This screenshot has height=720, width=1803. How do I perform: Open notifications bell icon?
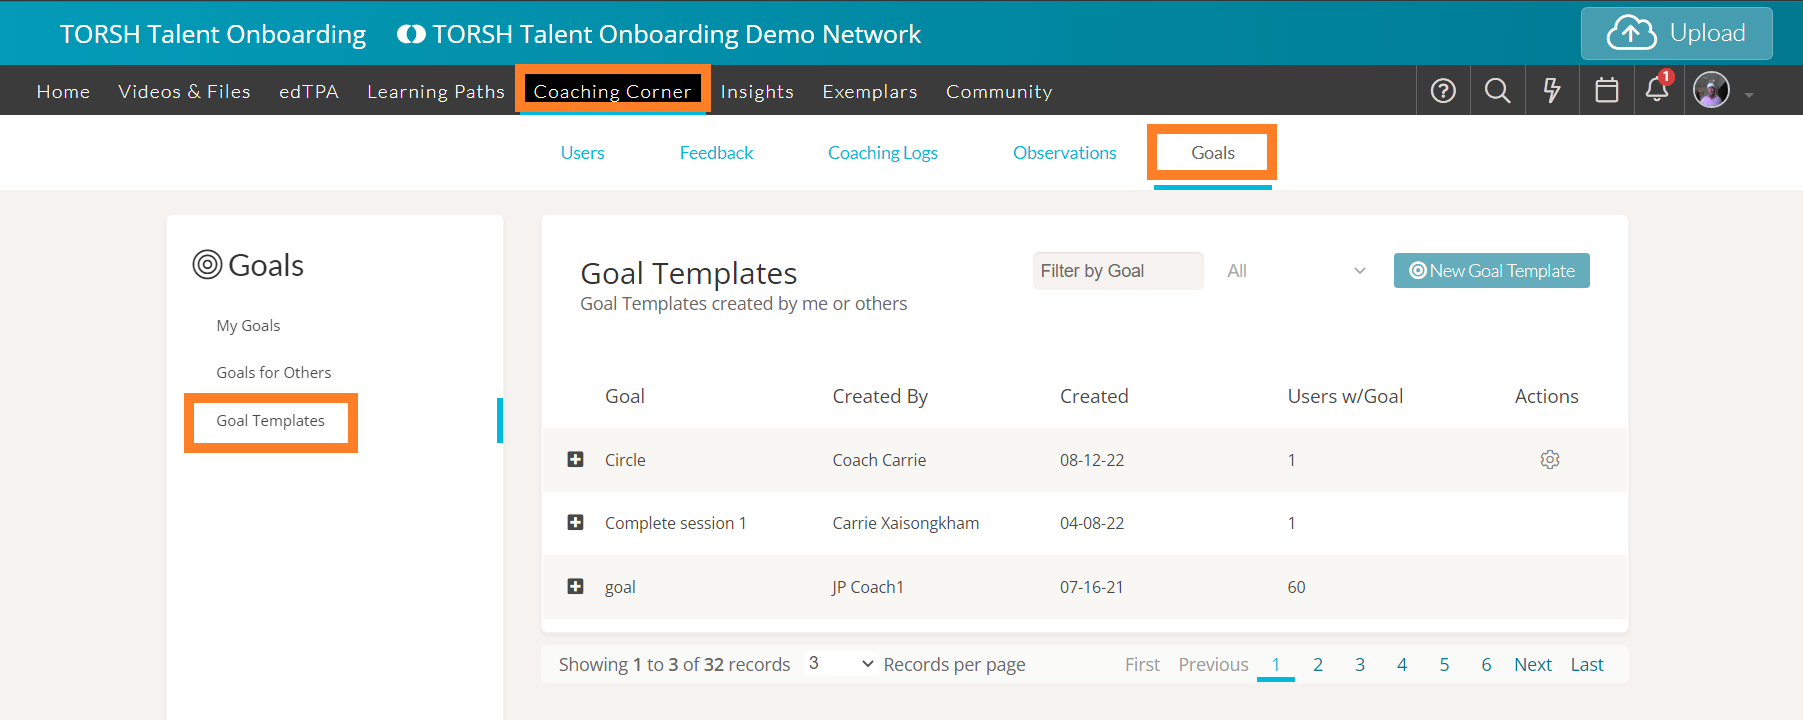tap(1657, 90)
